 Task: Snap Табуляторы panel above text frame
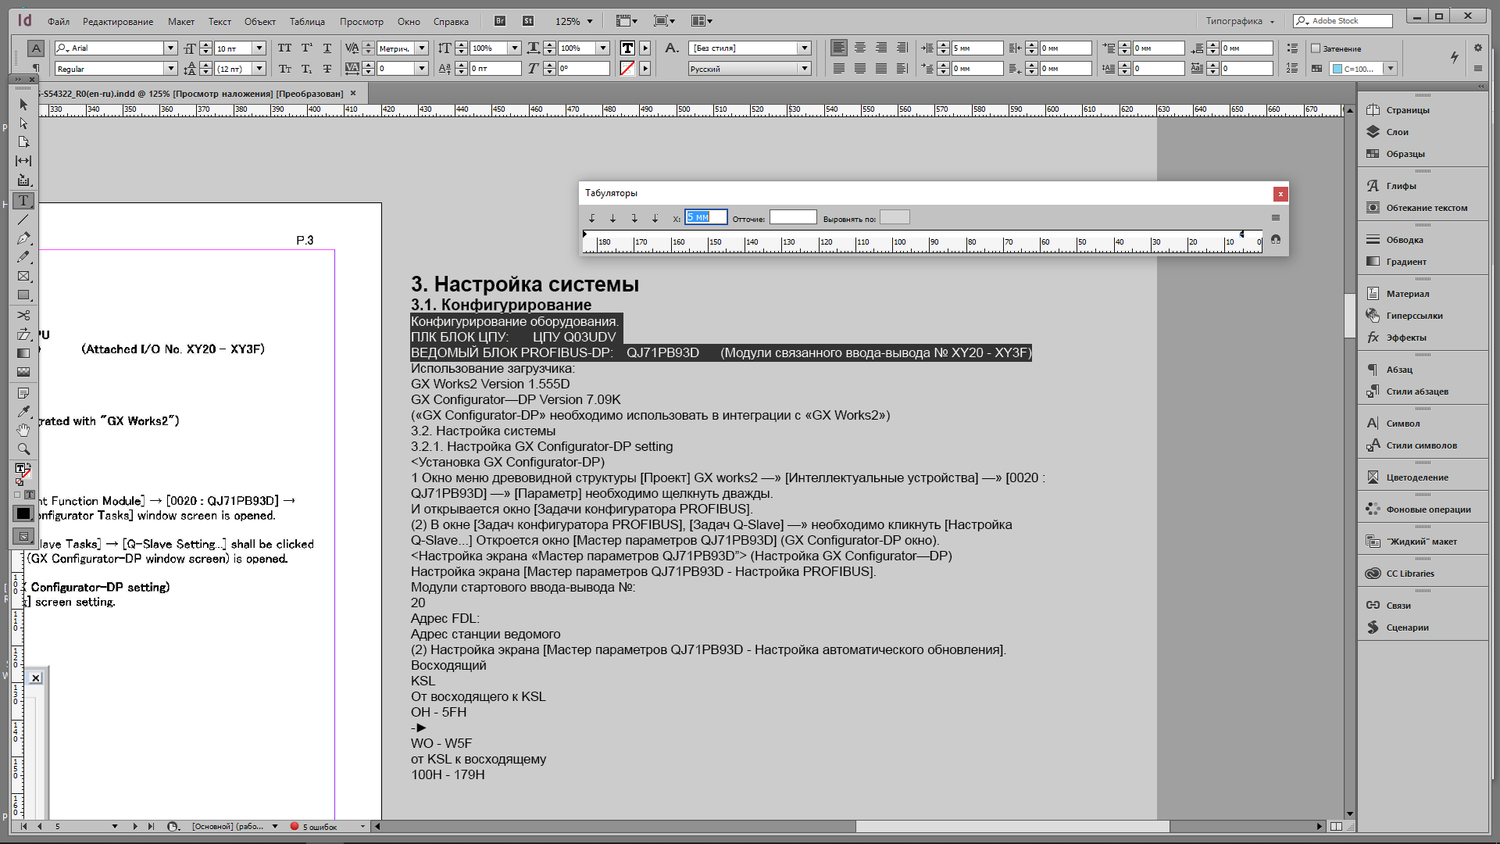click(1275, 240)
